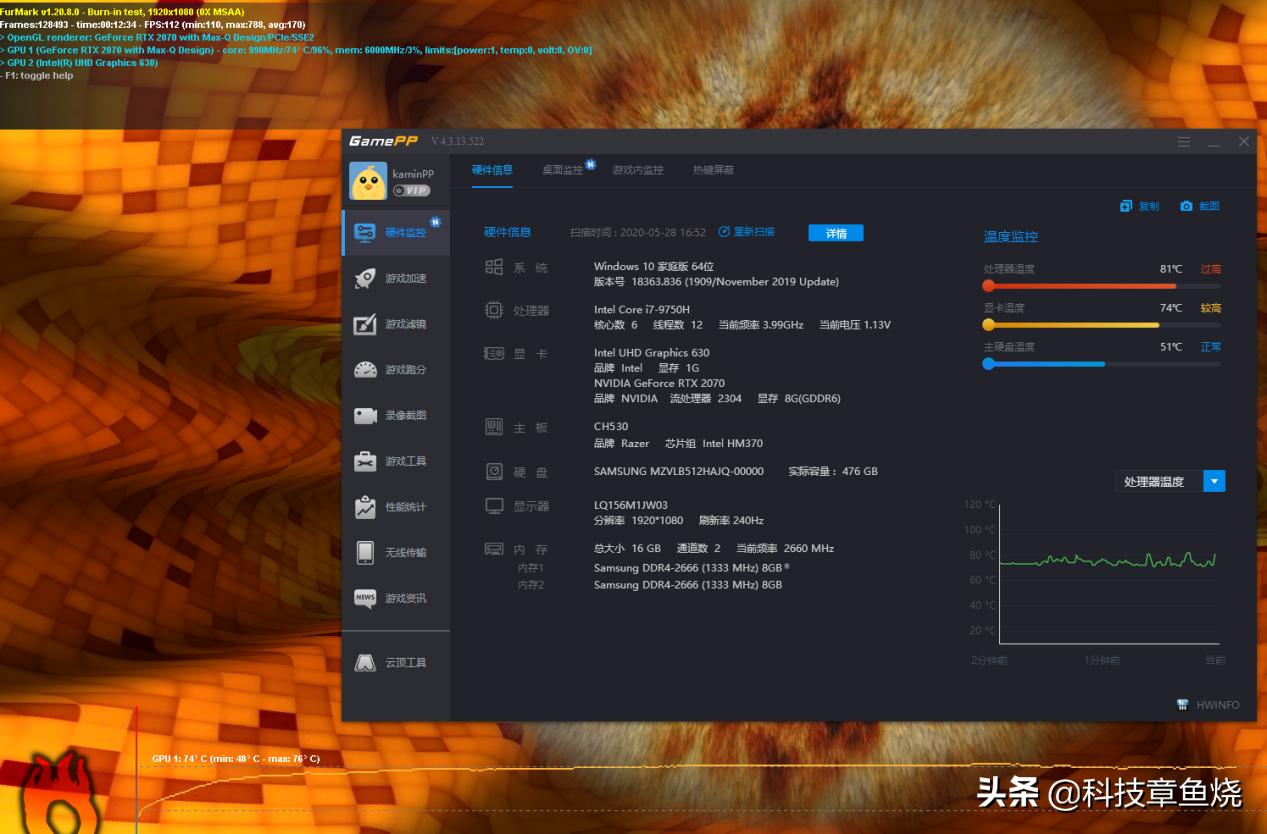The height and width of the screenshot is (834, 1267).
Task: Open the 处理器温度 dropdown arrow
Action: tap(1214, 481)
